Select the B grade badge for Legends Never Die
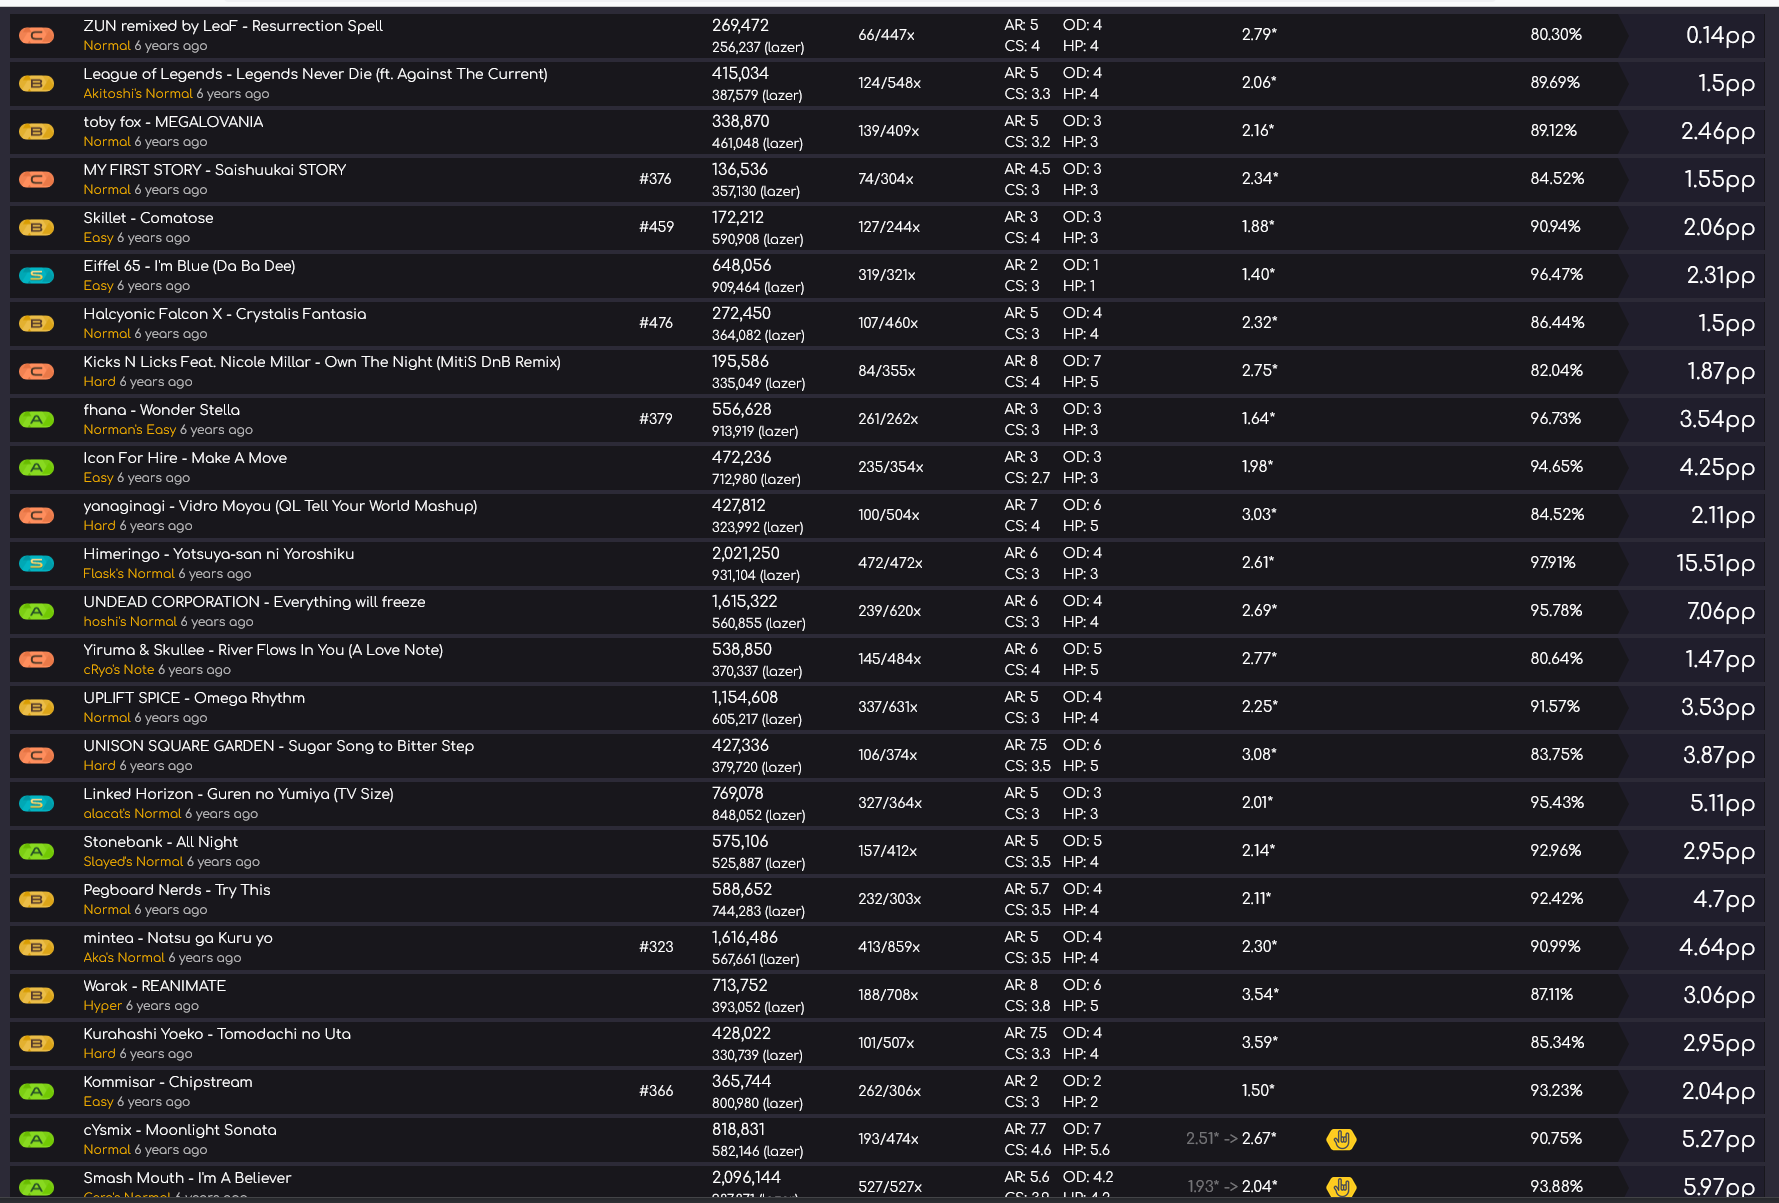This screenshot has width=1779, height=1203. [x=37, y=83]
